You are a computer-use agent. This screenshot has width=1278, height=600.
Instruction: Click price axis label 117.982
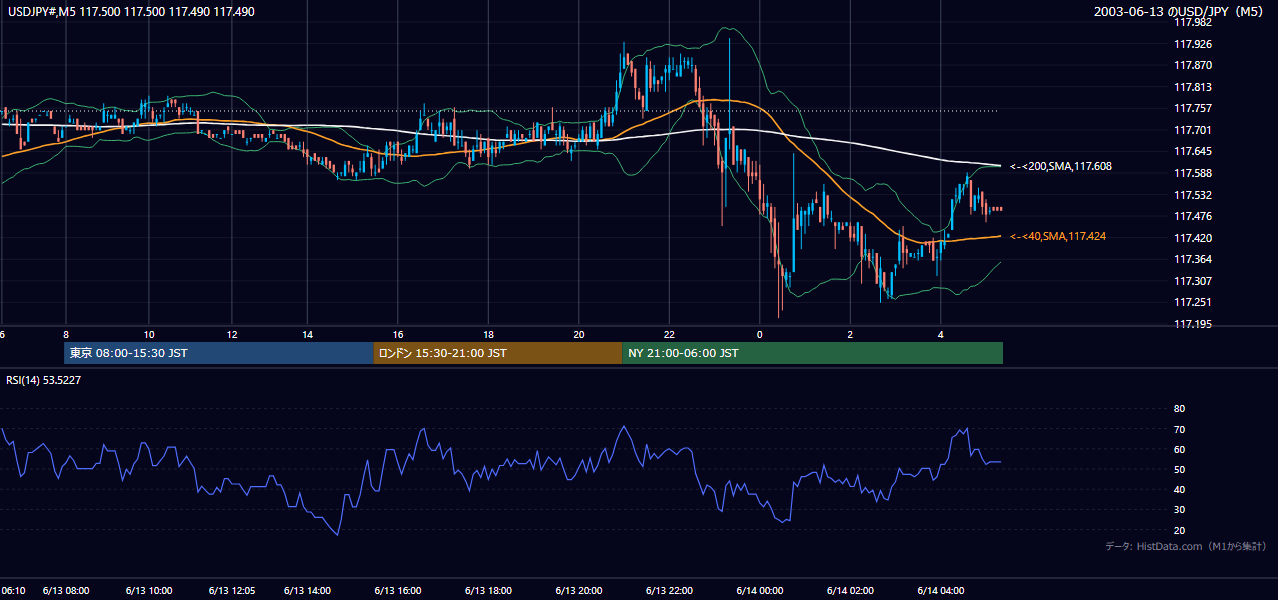point(1192,22)
